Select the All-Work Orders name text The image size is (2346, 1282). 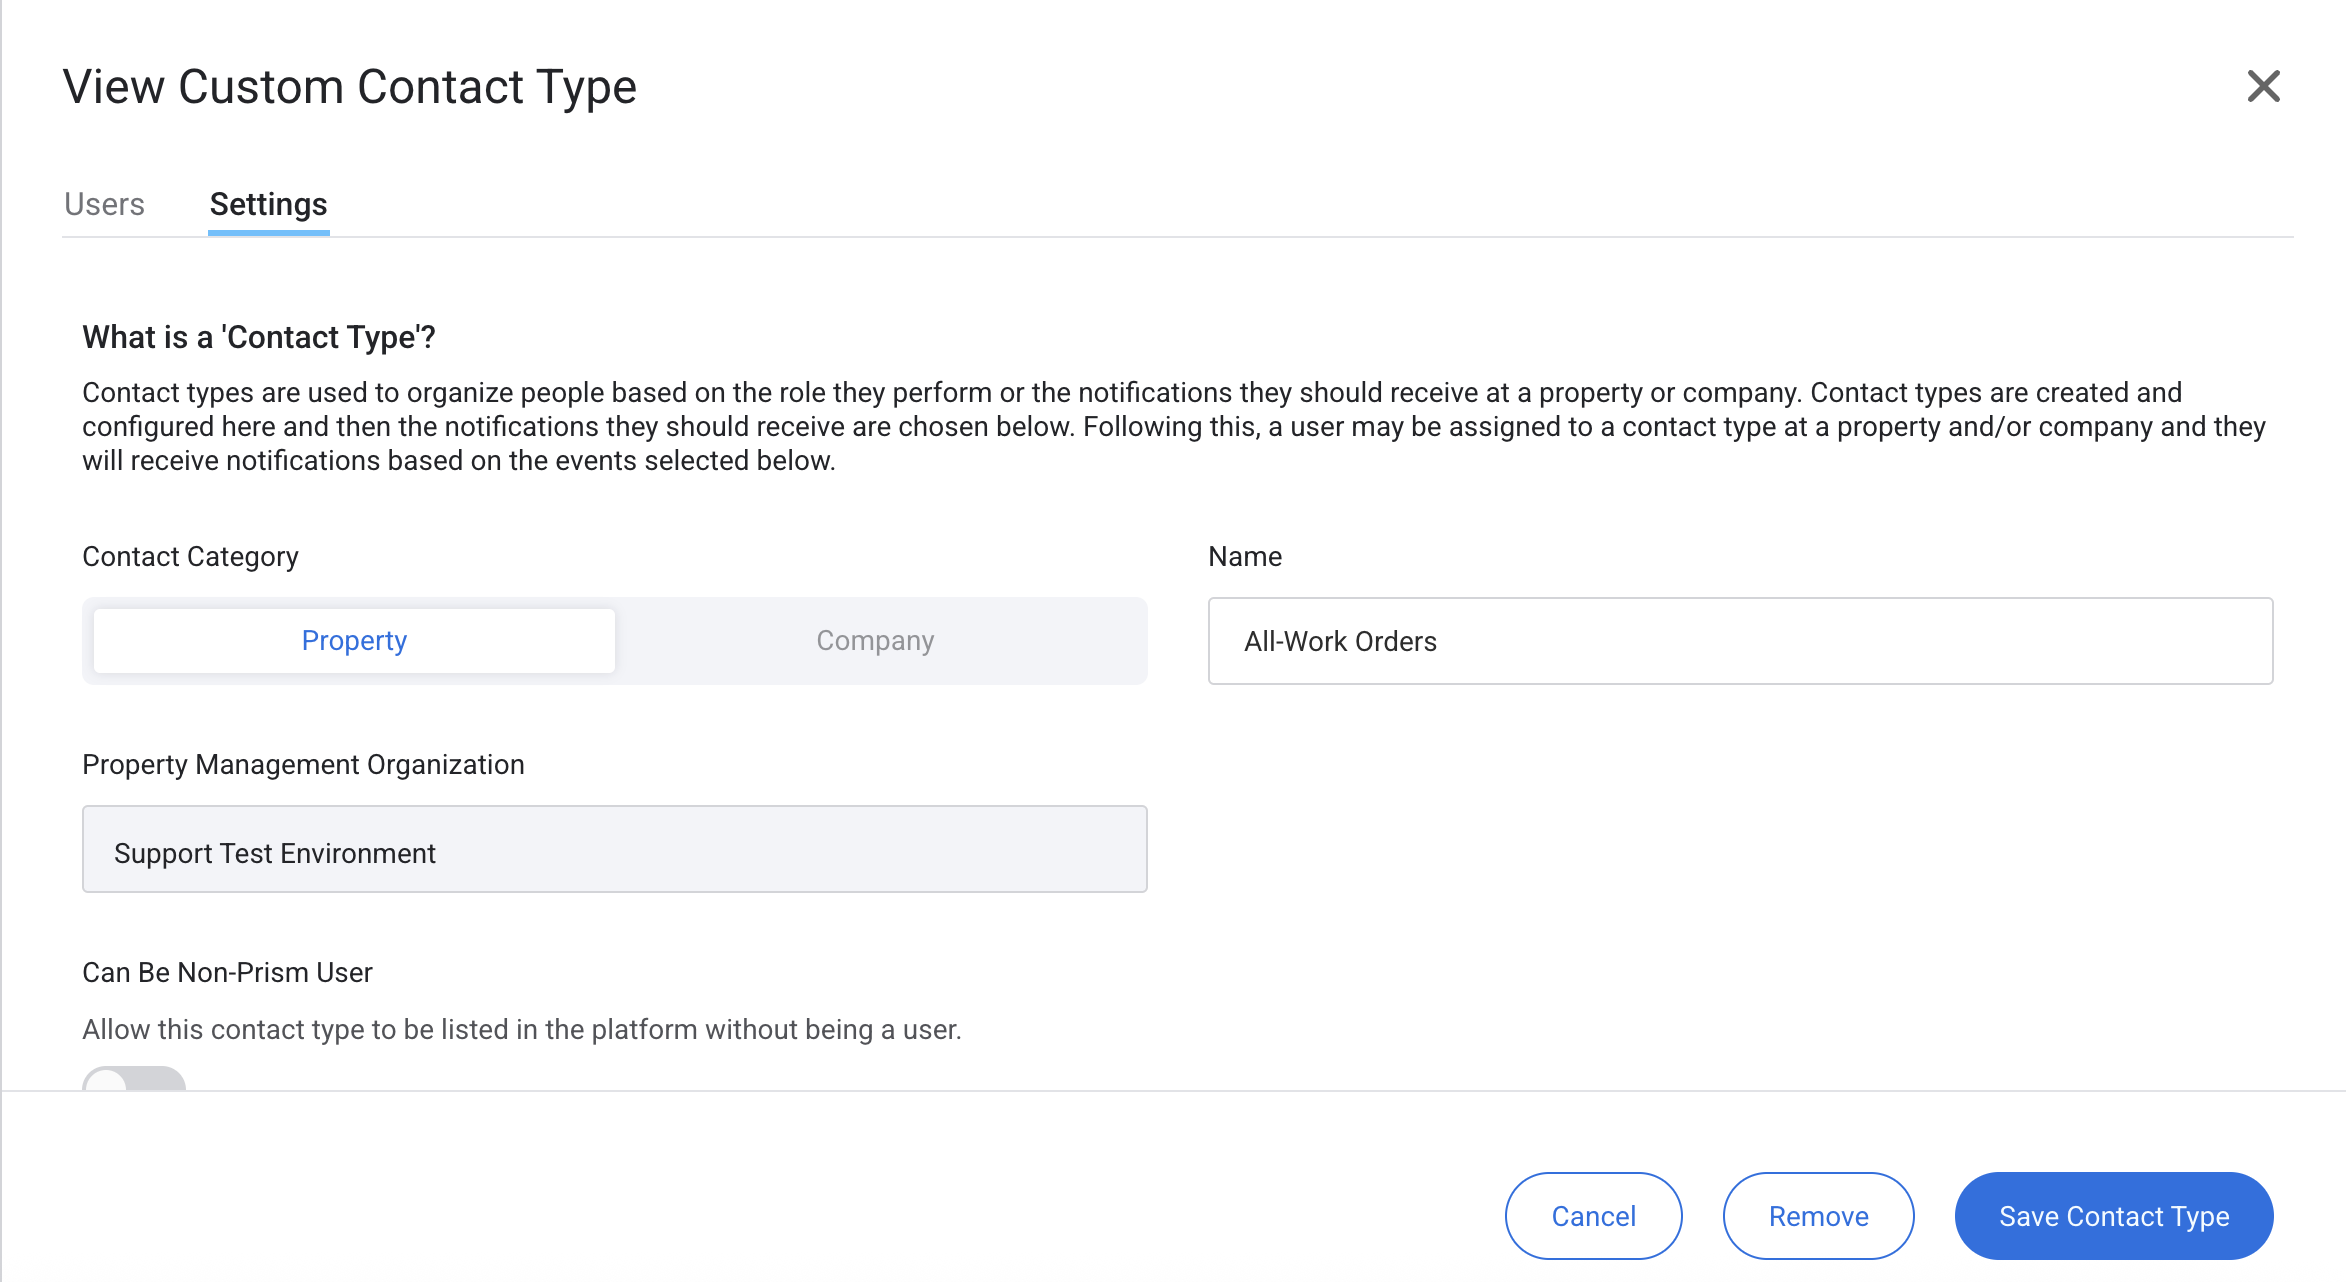coord(1340,641)
